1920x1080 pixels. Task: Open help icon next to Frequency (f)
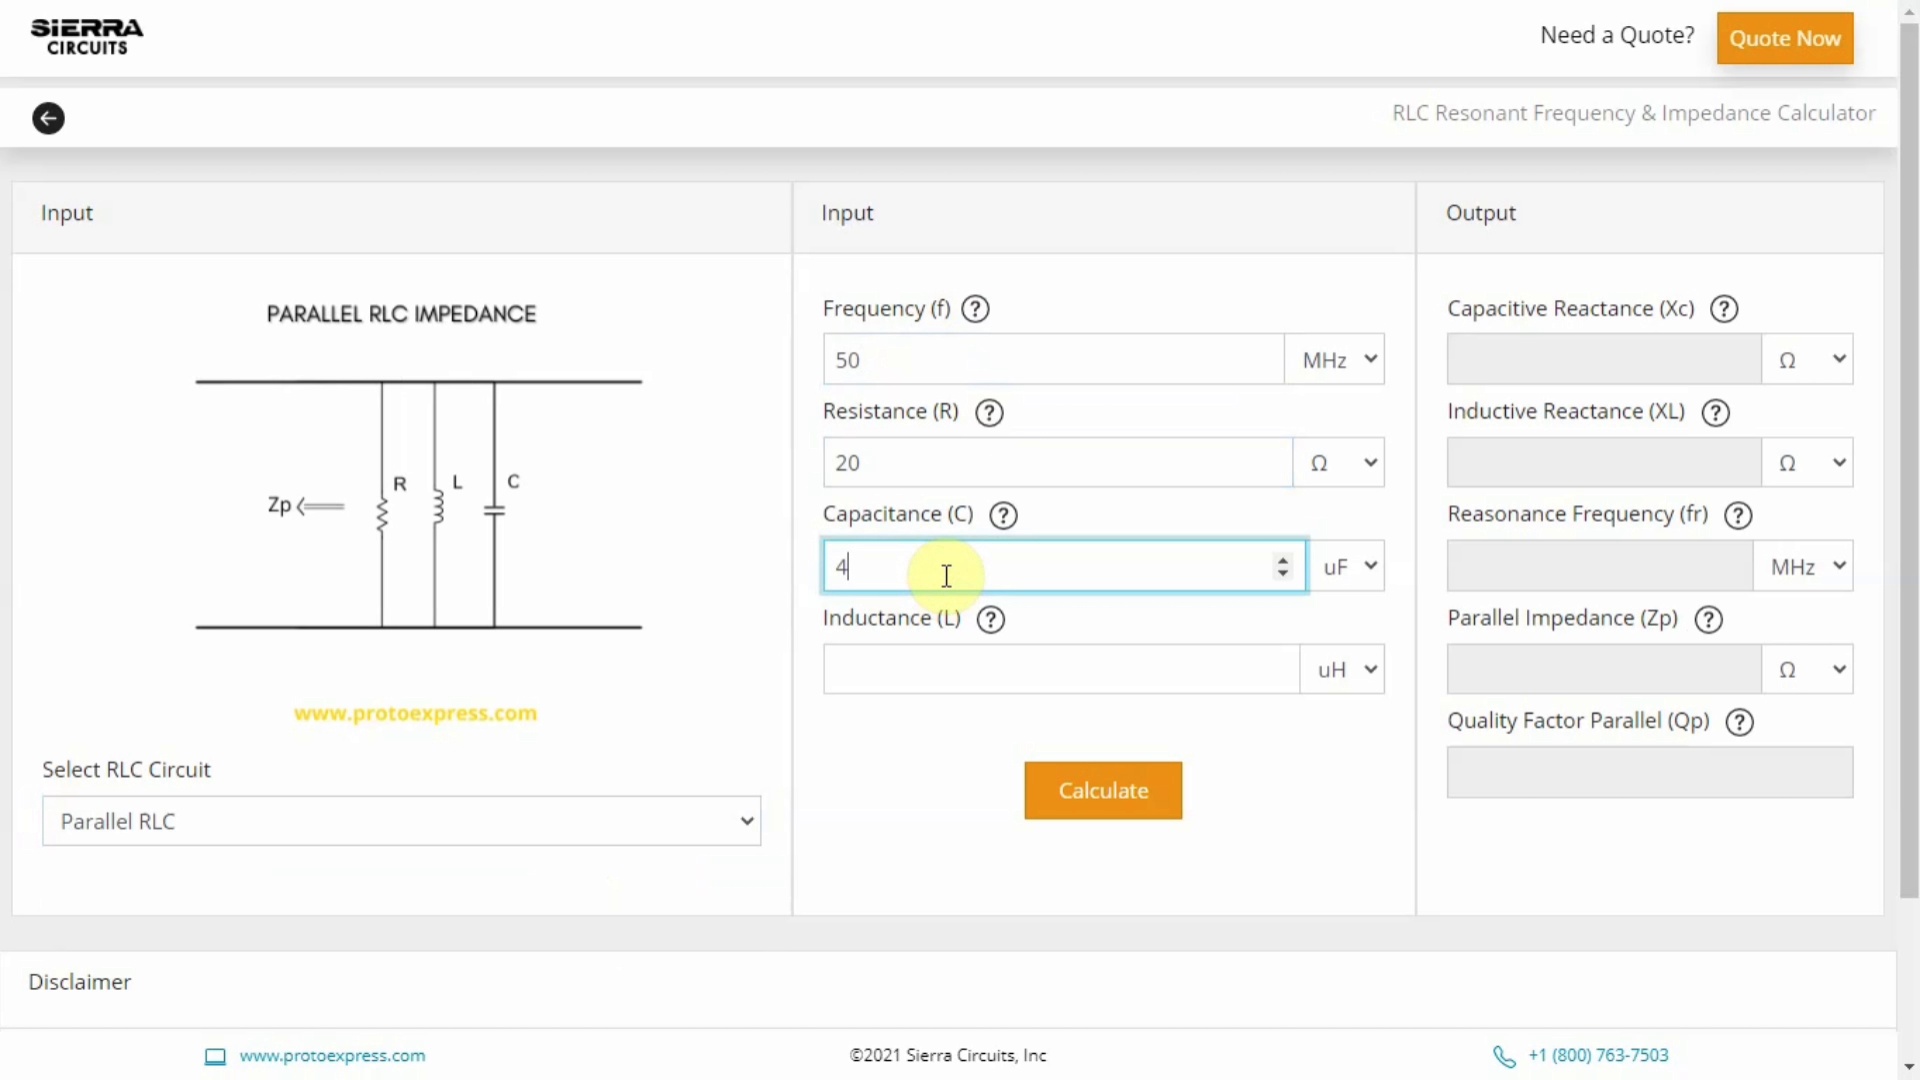(x=975, y=309)
